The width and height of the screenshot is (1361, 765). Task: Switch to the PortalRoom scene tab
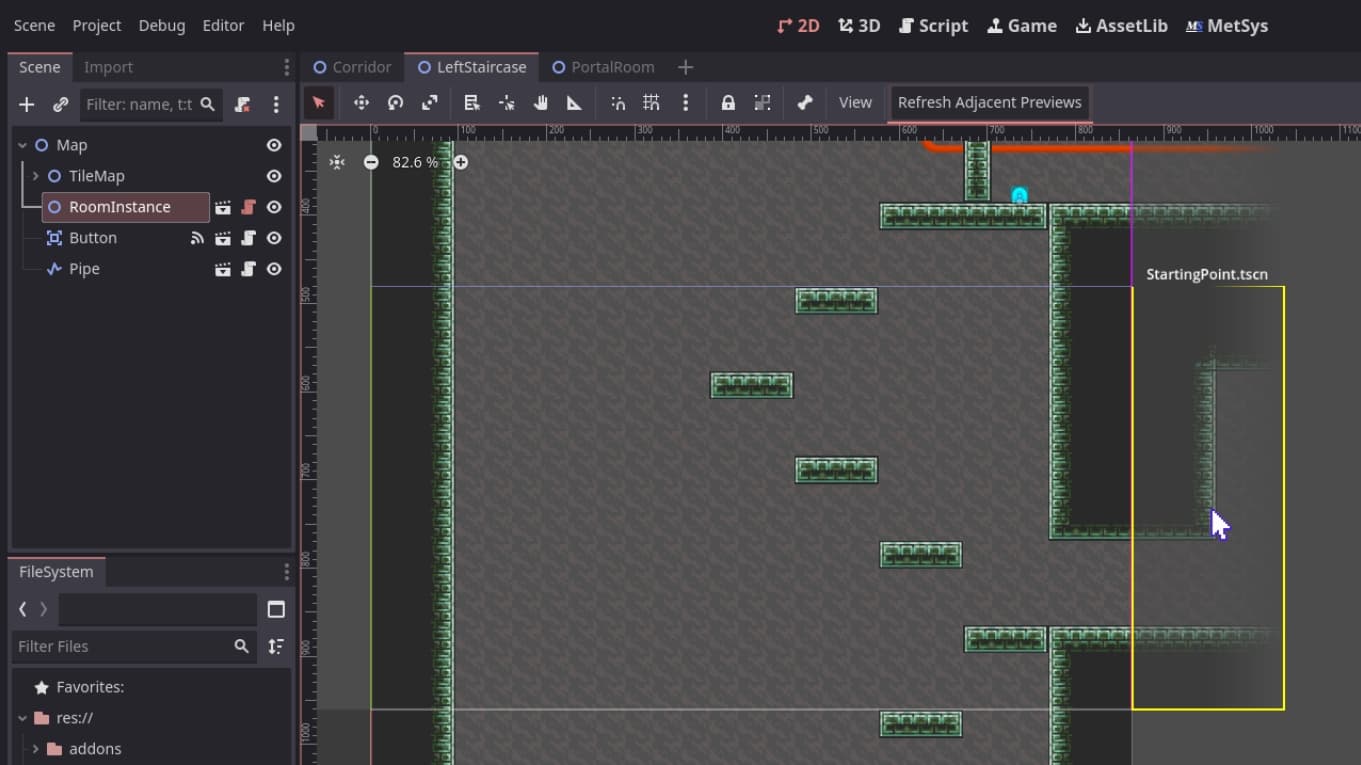click(611, 67)
